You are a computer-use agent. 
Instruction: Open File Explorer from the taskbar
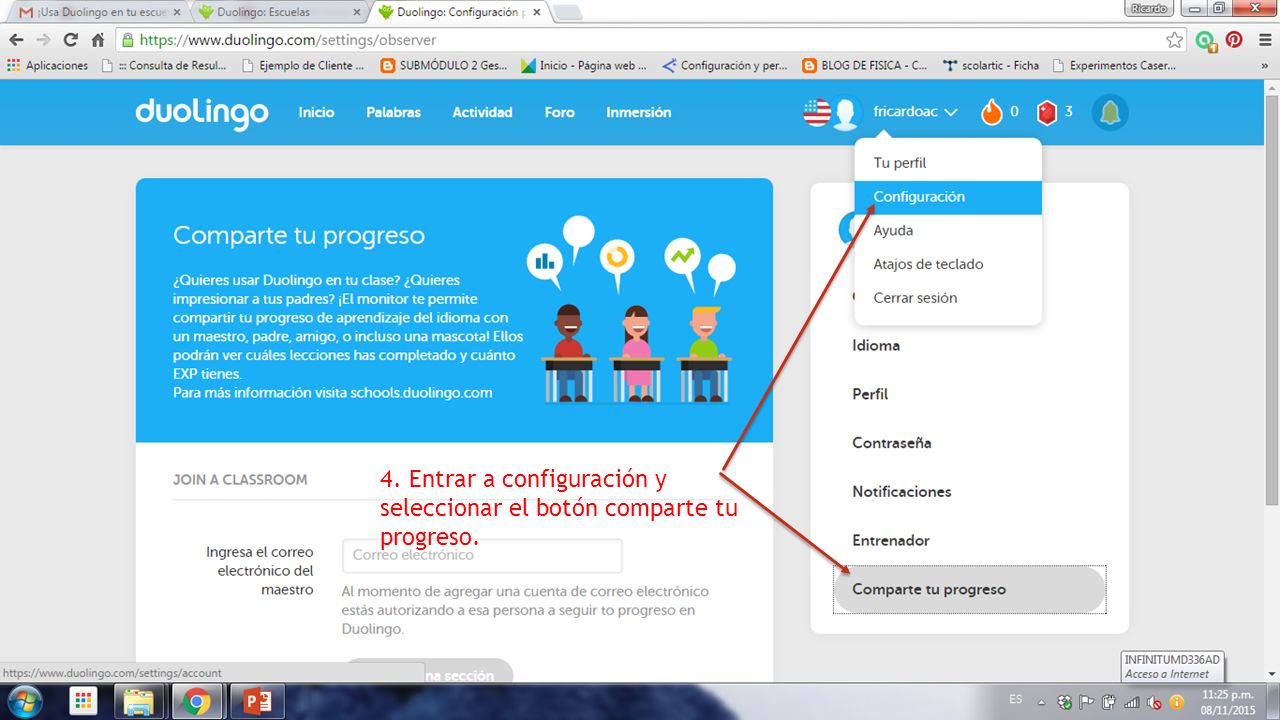tap(139, 702)
